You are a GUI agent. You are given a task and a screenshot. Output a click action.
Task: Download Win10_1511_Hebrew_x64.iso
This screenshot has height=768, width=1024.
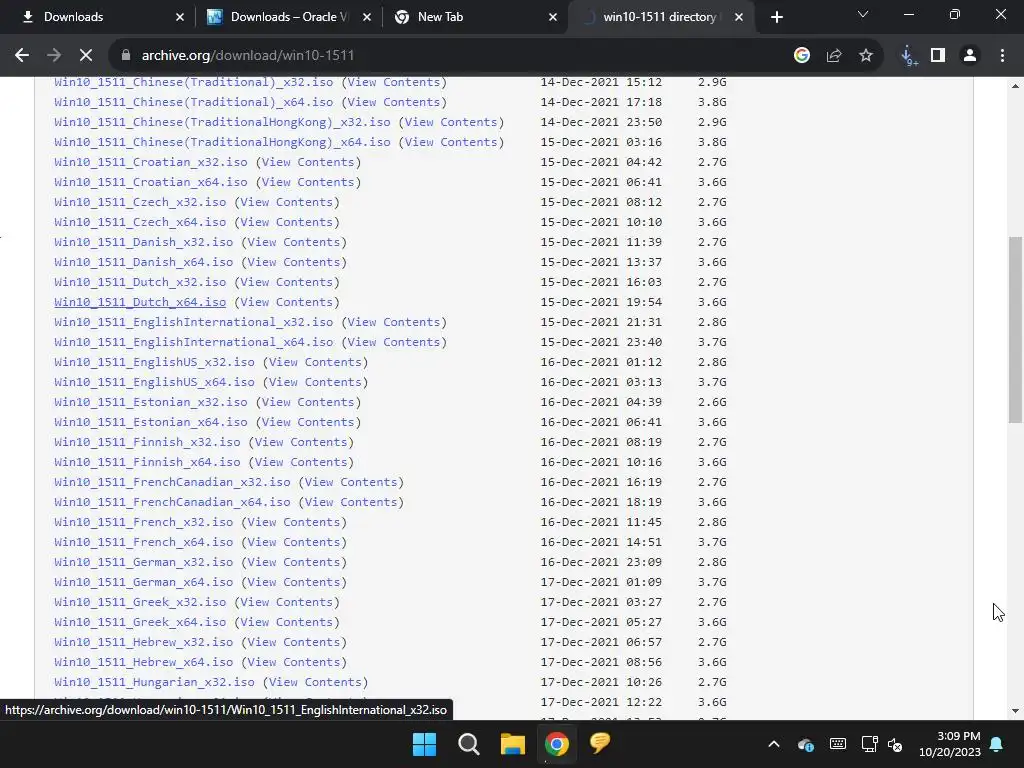click(x=144, y=662)
